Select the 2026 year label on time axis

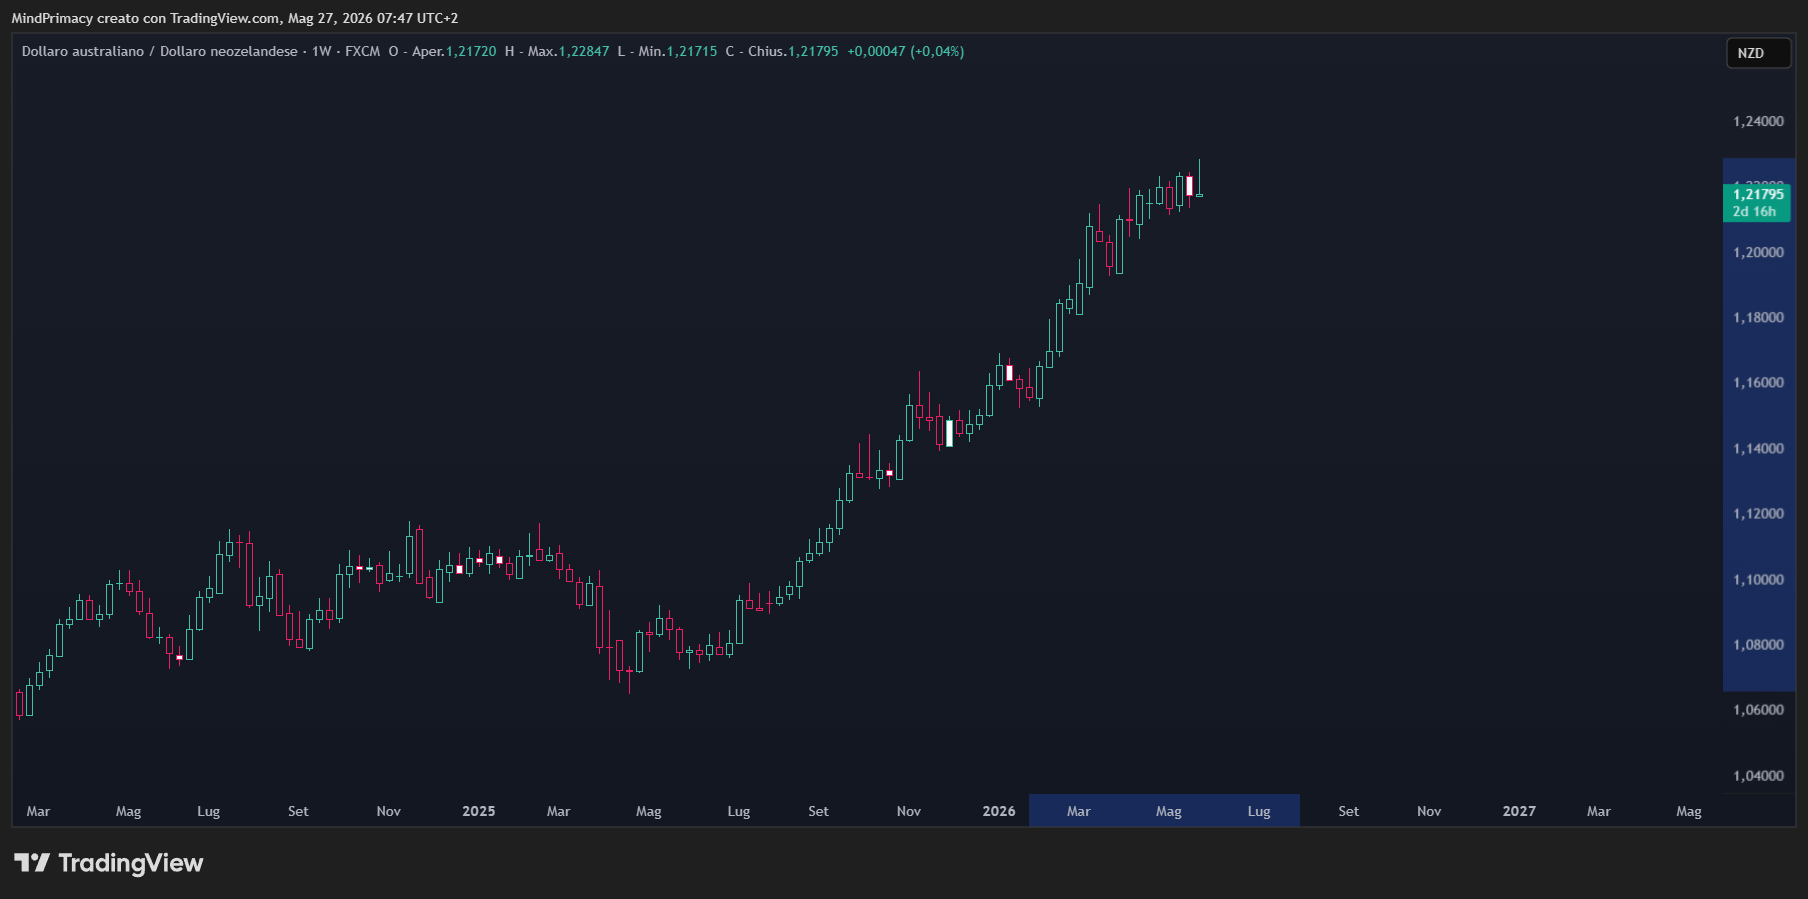pos(999,811)
